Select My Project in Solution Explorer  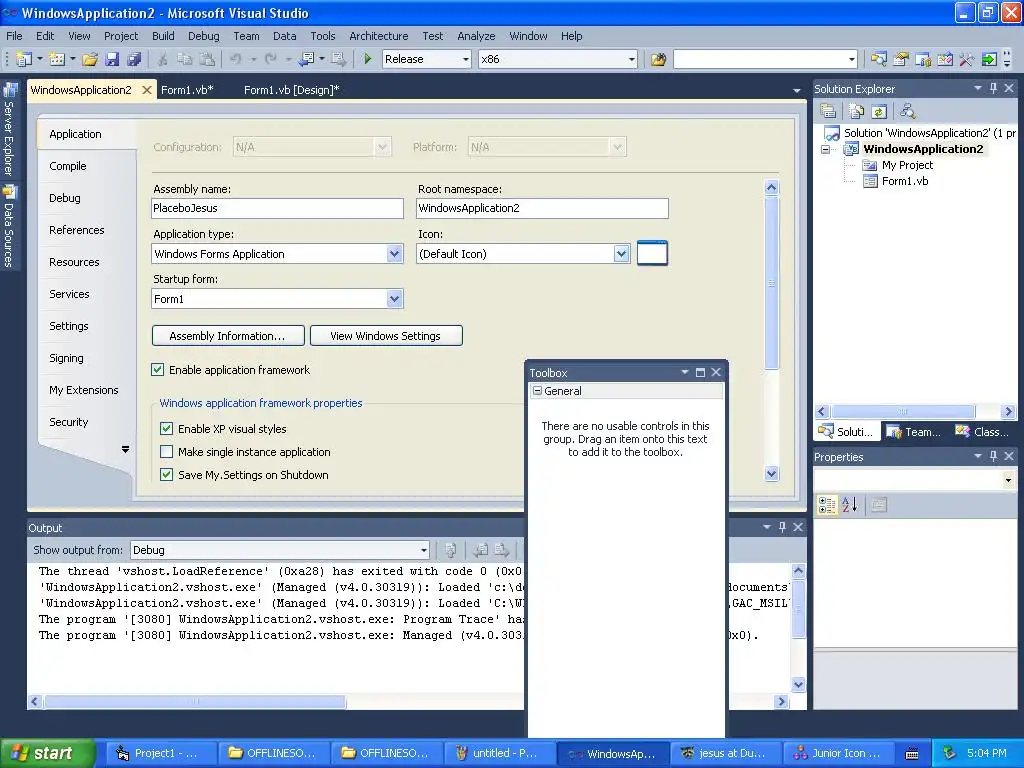pyautogui.click(x=899, y=165)
